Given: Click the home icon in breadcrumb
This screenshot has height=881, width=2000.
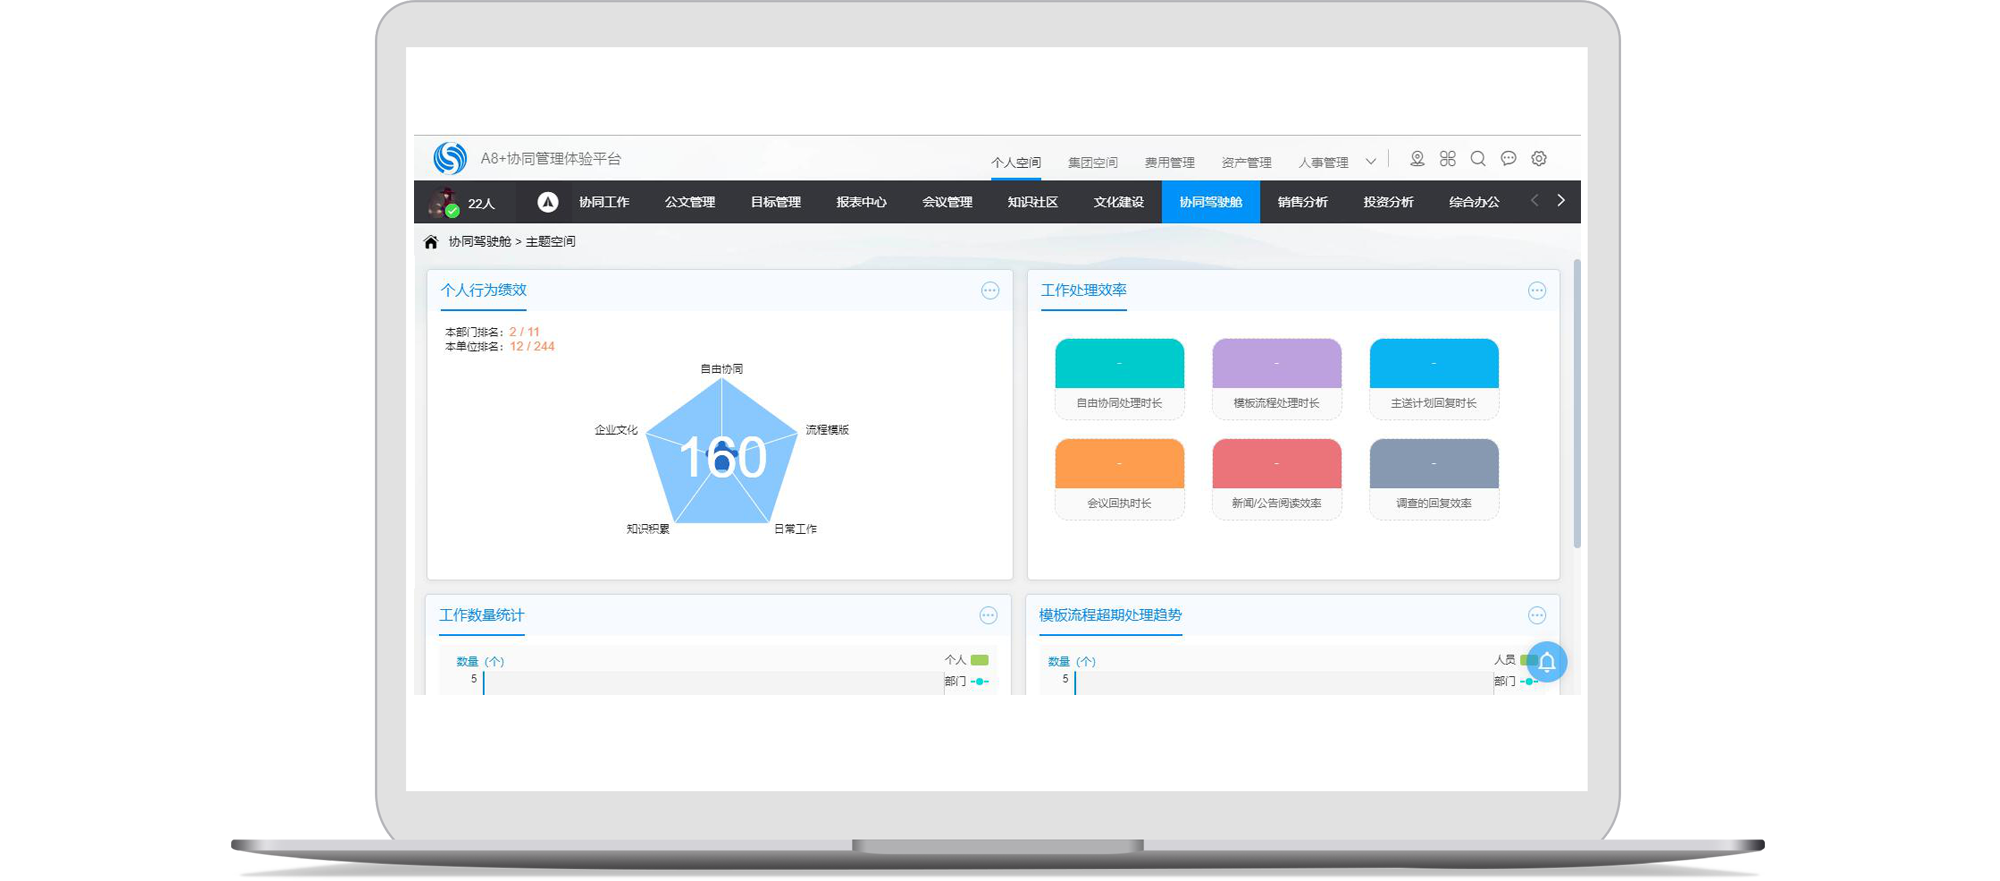Looking at the screenshot, I should coord(431,242).
